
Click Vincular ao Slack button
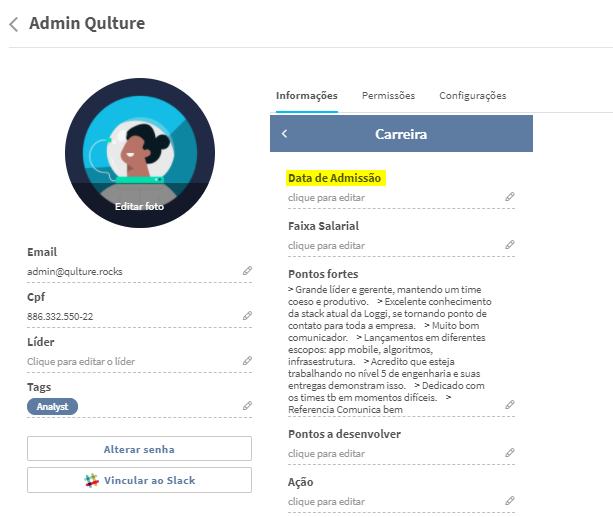[x=139, y=480]
